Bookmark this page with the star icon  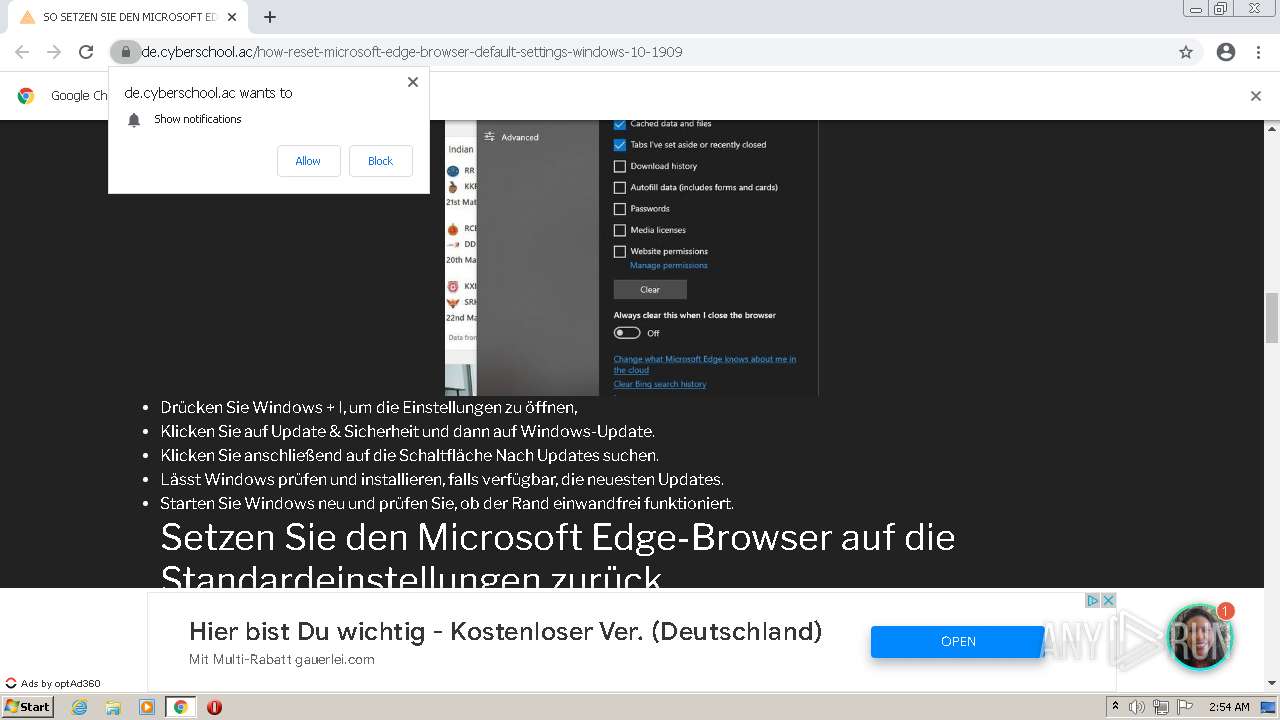tap(1186, 52)
